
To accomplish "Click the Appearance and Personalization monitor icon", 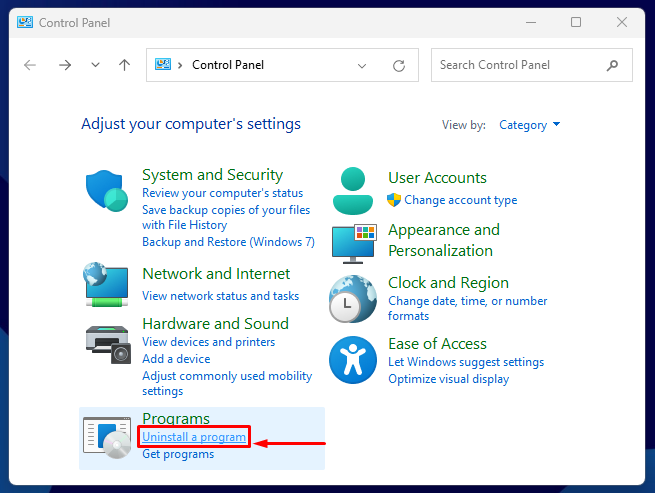I will (354, 244).
